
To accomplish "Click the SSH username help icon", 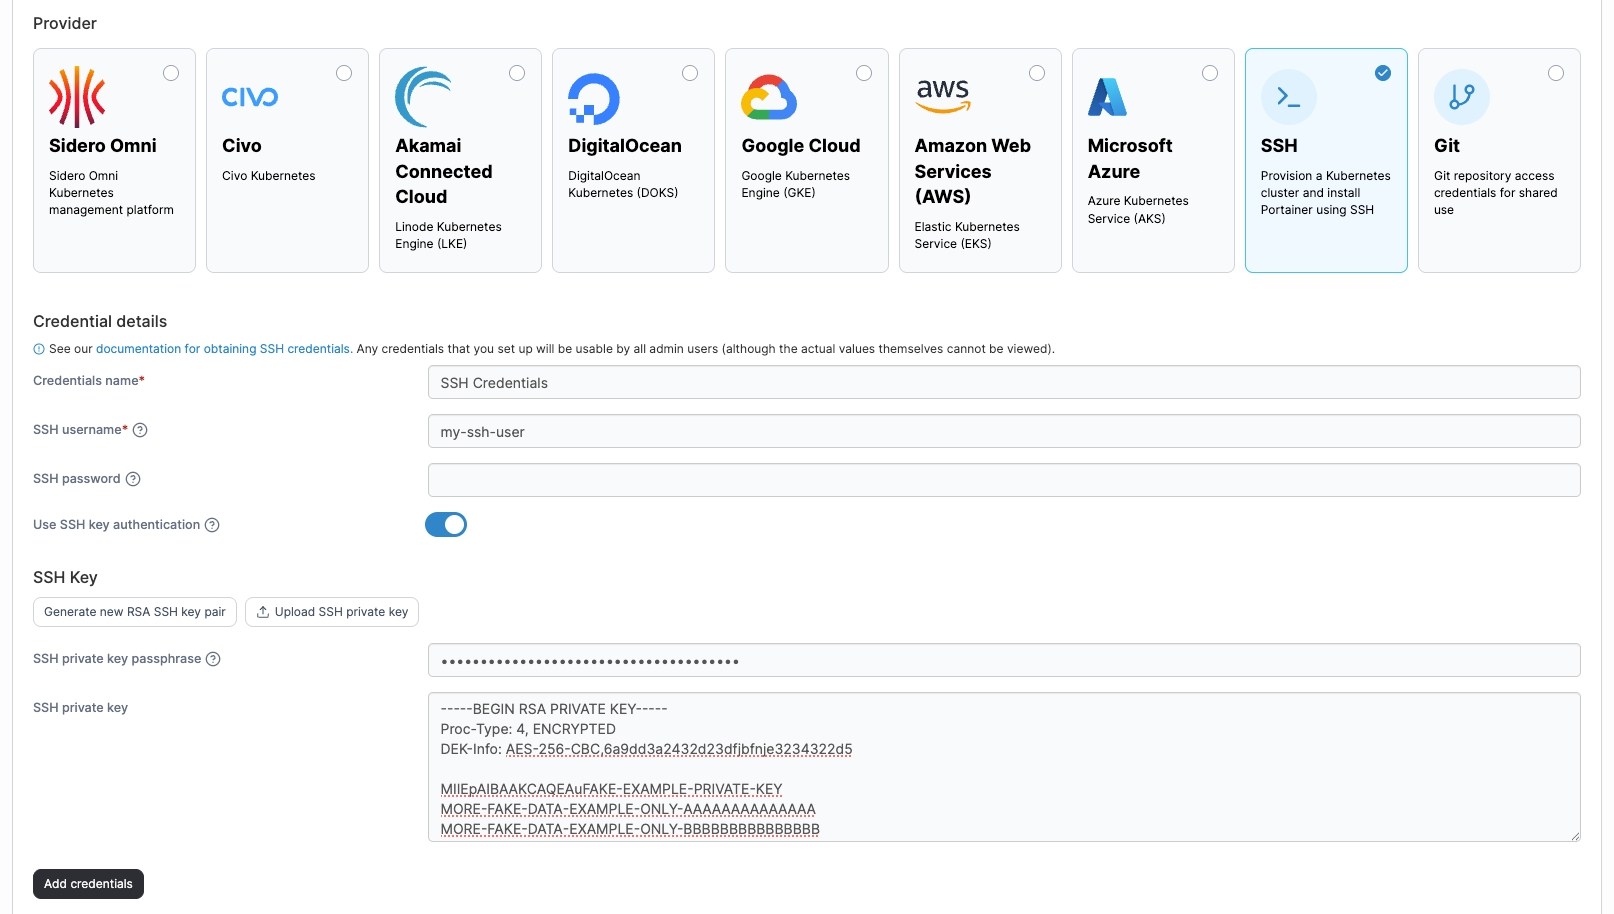I will pyautogui.click(x=140, y=430).
